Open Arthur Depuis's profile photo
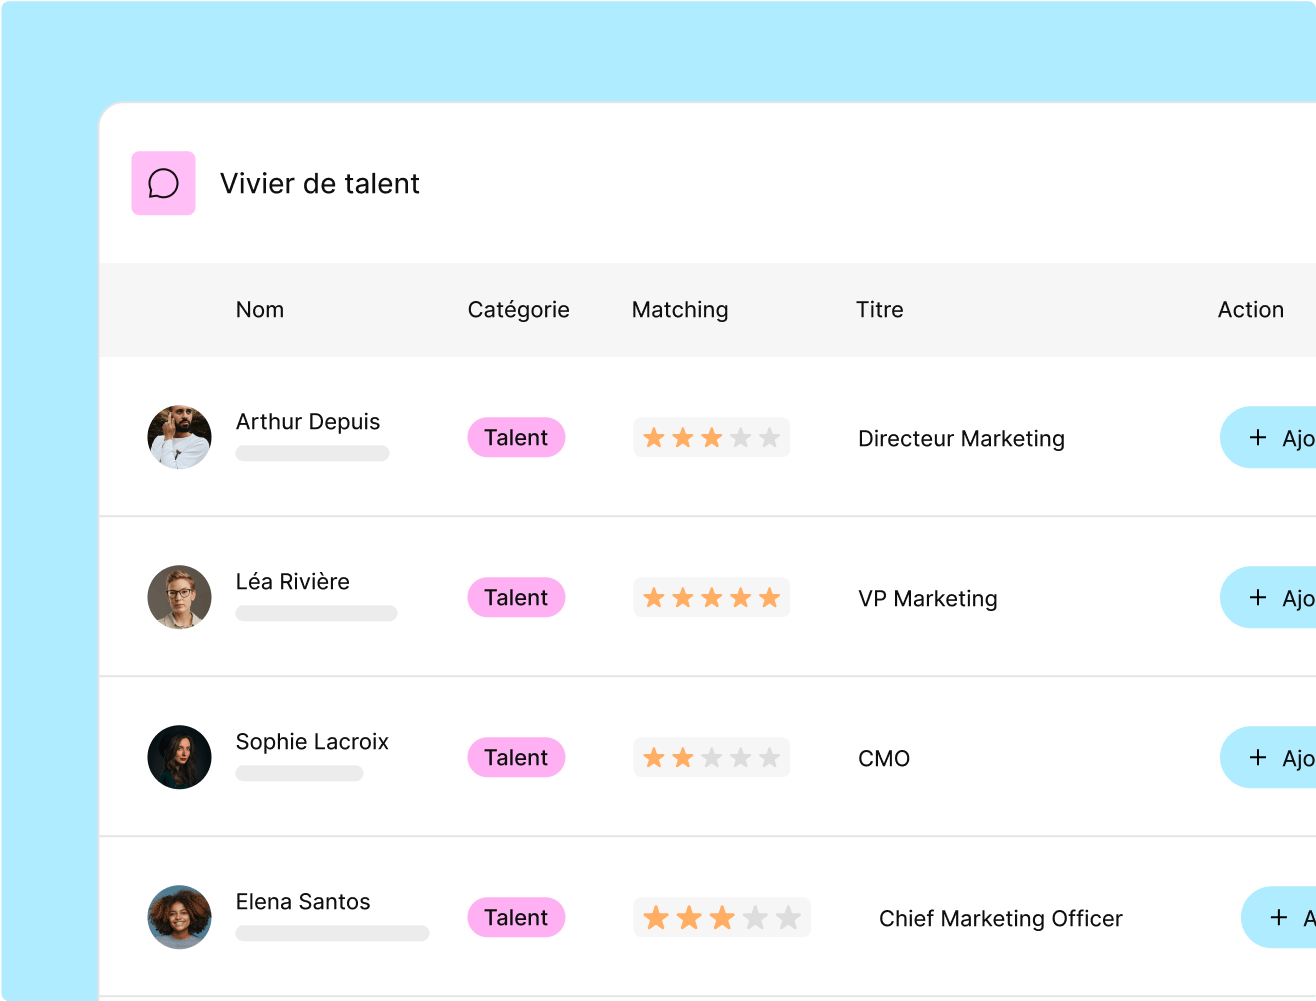This screenshot has width=1316, height=1001. point(179,437)
